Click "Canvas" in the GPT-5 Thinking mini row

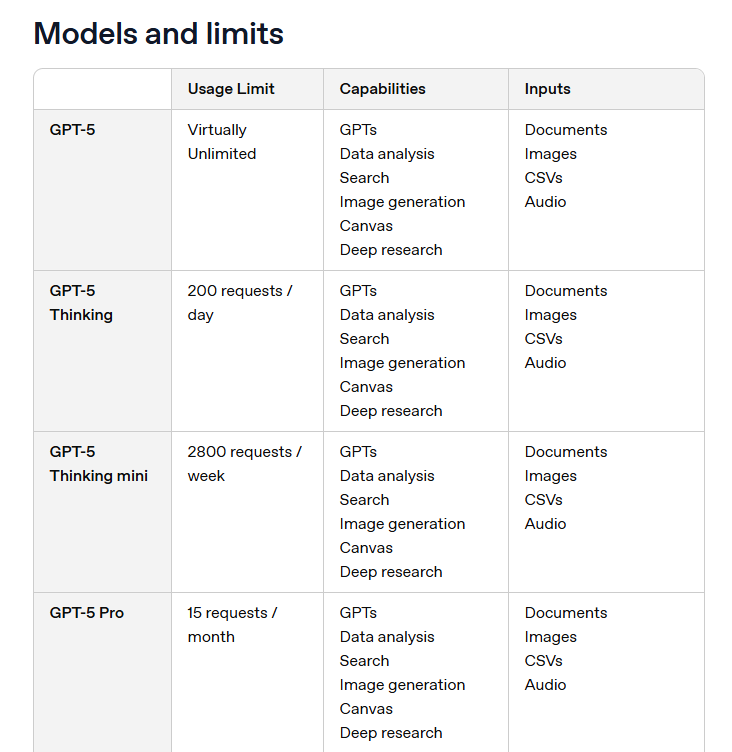tap(366, 548)
